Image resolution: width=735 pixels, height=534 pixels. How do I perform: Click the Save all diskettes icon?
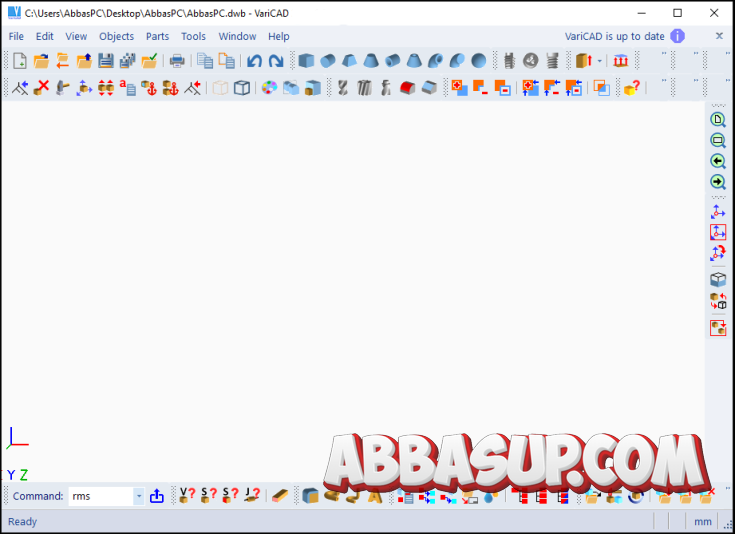pos(127,60)
